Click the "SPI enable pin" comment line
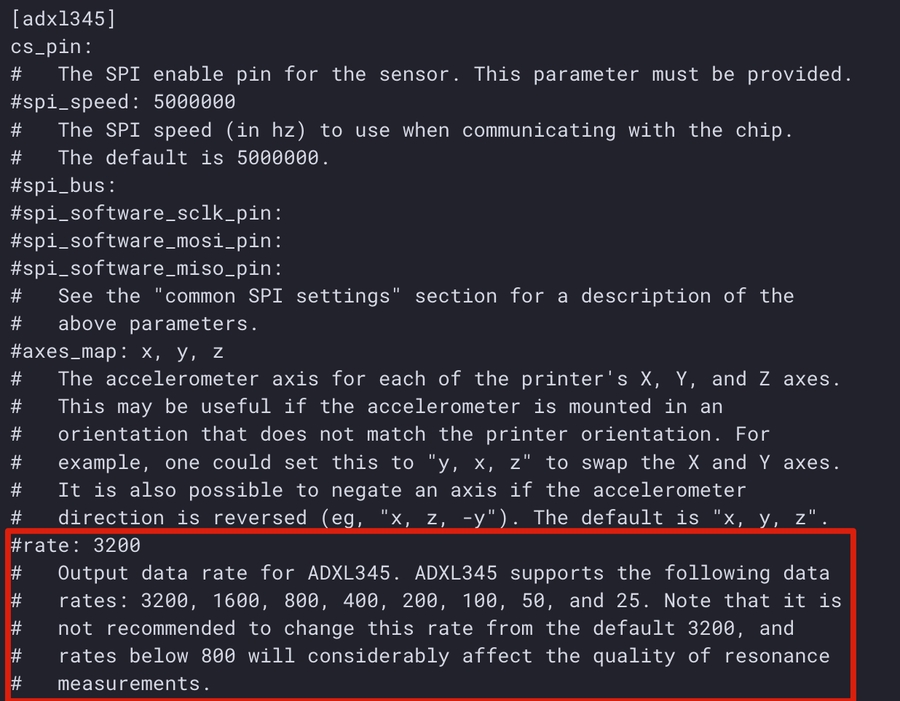The height and width of the screenshot is (701, 900). pos(455,74)
